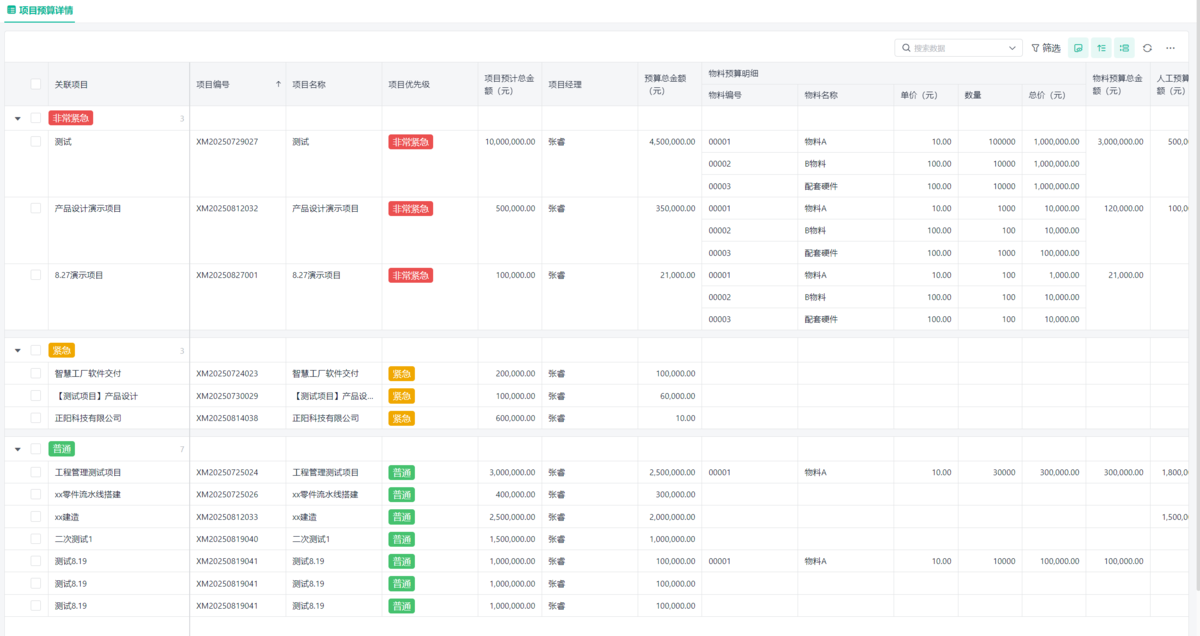Collapse the 普通 group

(x=18, y=449)
